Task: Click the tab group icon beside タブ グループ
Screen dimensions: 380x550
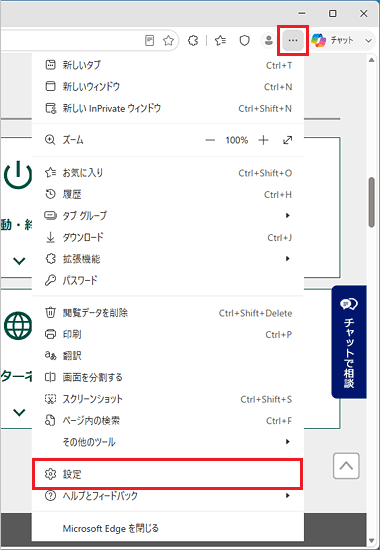Action: click(x=50, y=215)
